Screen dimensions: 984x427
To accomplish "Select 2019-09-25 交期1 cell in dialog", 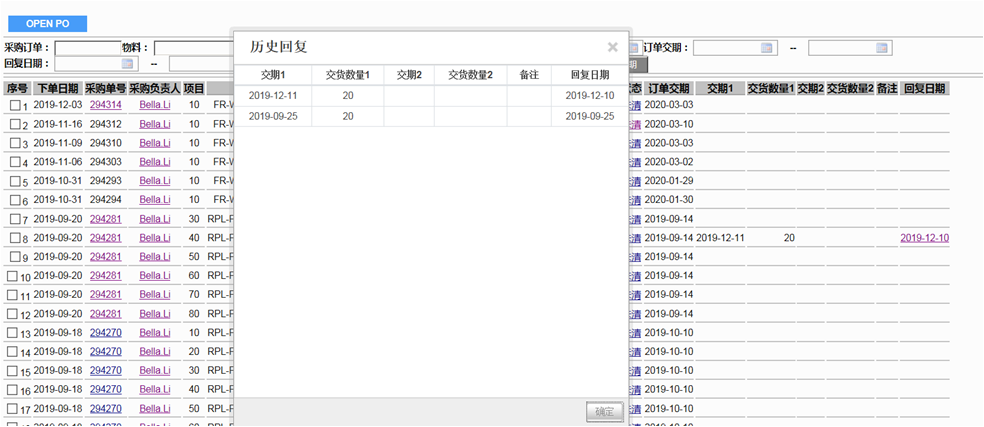I will (x=273, y=117).
